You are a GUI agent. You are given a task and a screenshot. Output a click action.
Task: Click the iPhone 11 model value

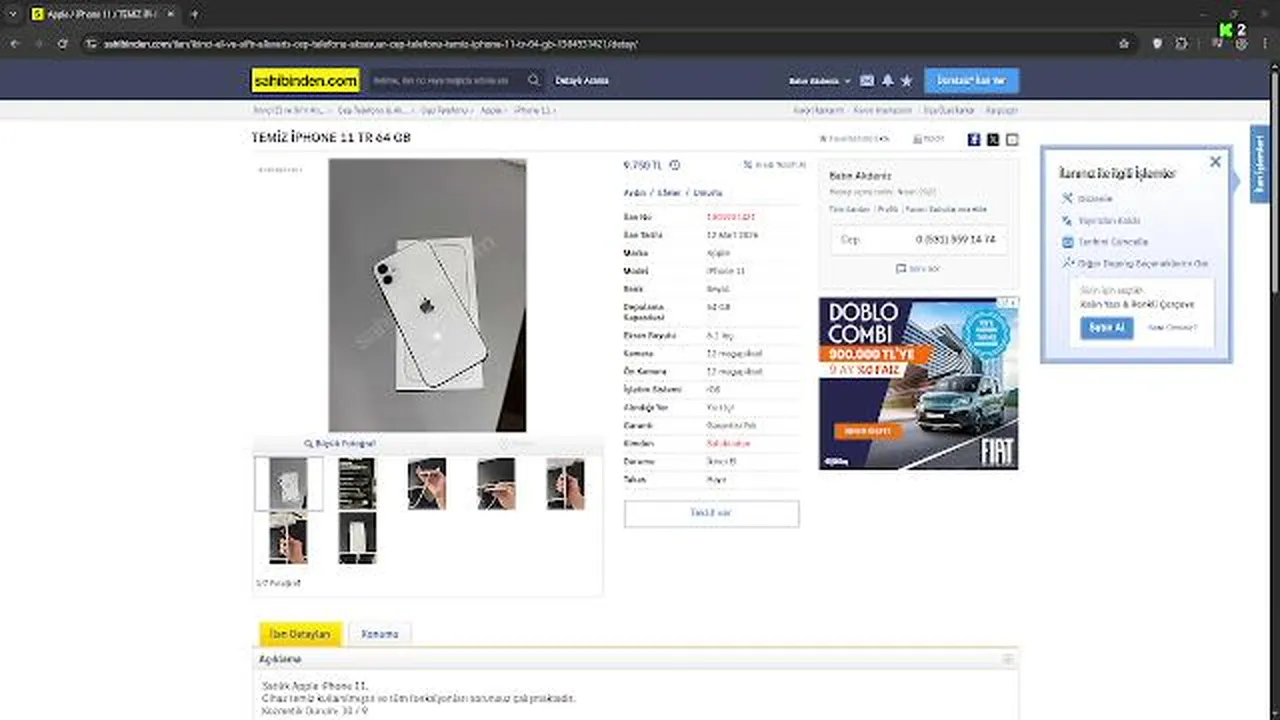point(725,271)
